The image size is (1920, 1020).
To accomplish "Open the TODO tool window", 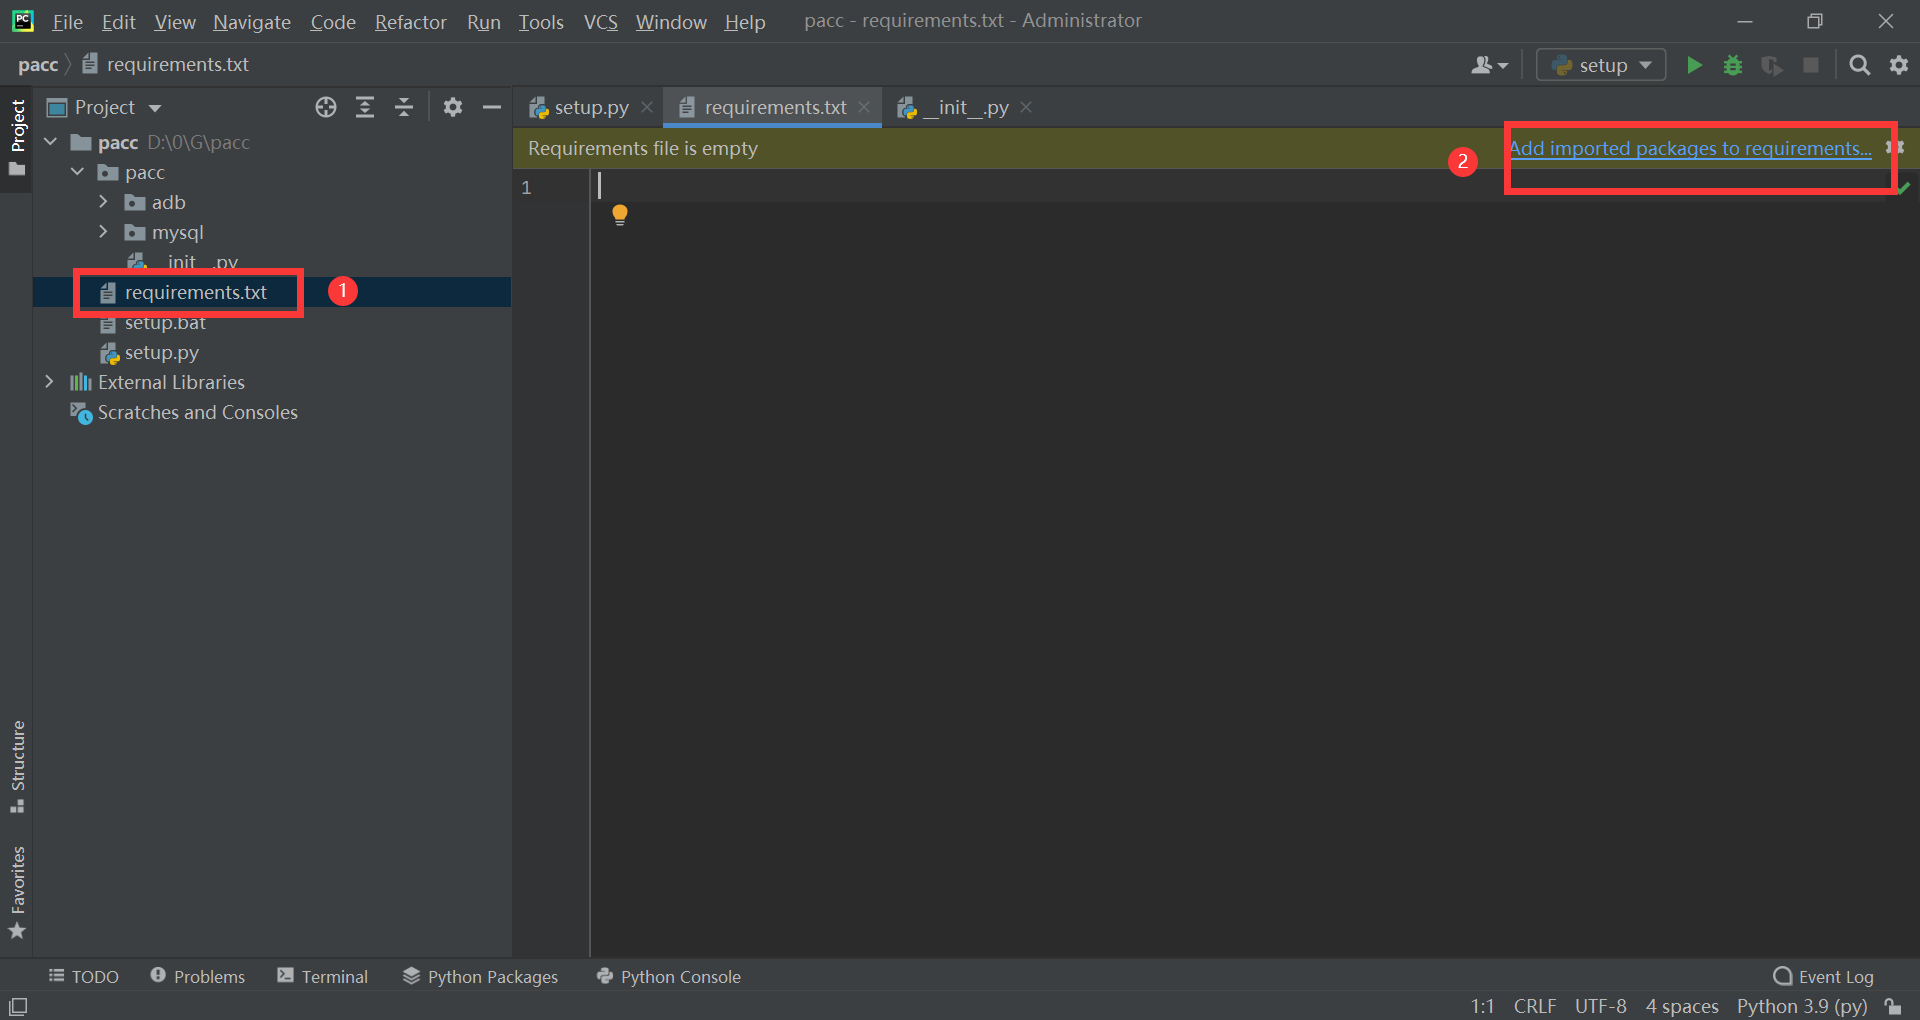I will click(x=84, y=976).
